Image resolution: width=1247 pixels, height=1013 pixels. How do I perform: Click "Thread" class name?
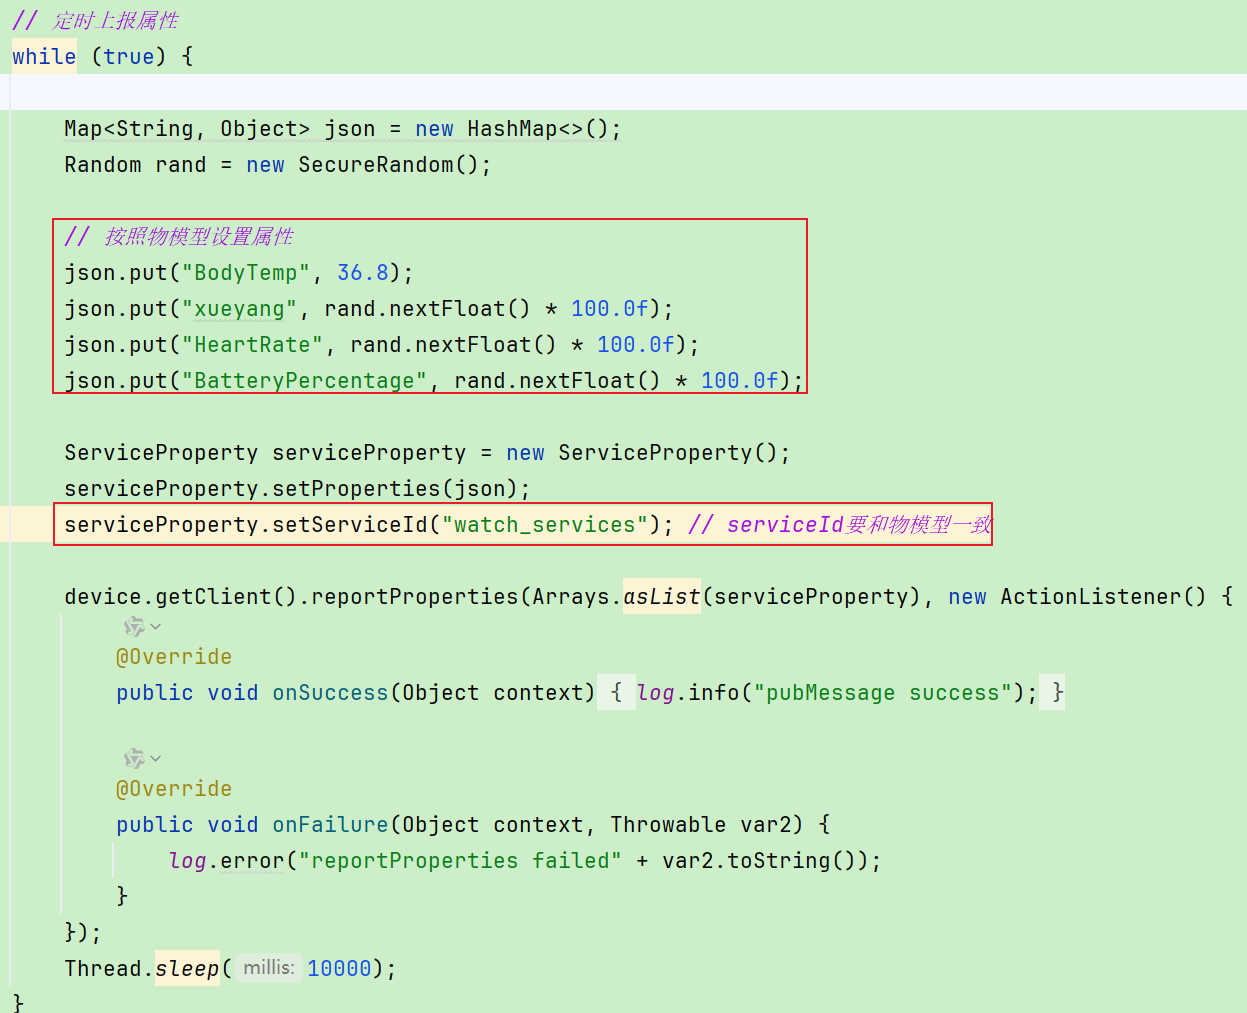[x=103, y=969]
